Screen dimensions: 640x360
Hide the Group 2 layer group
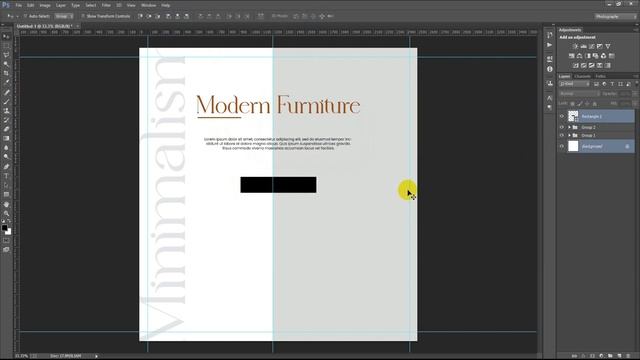[562, 127]
